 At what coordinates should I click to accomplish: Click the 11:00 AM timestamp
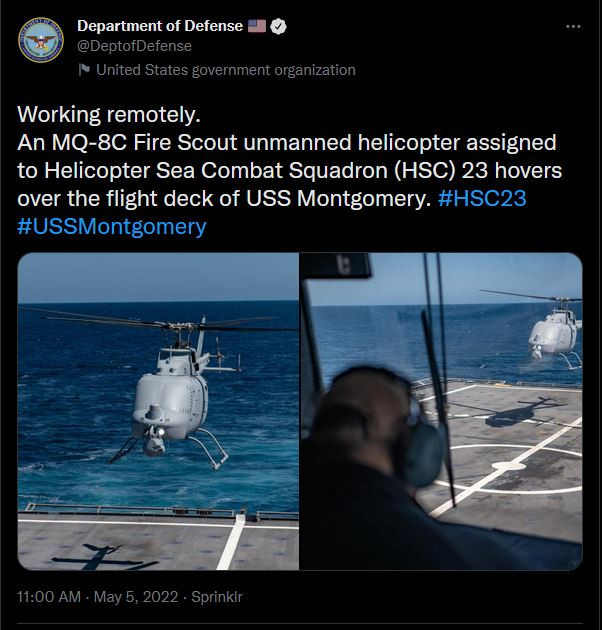[49, 597]
